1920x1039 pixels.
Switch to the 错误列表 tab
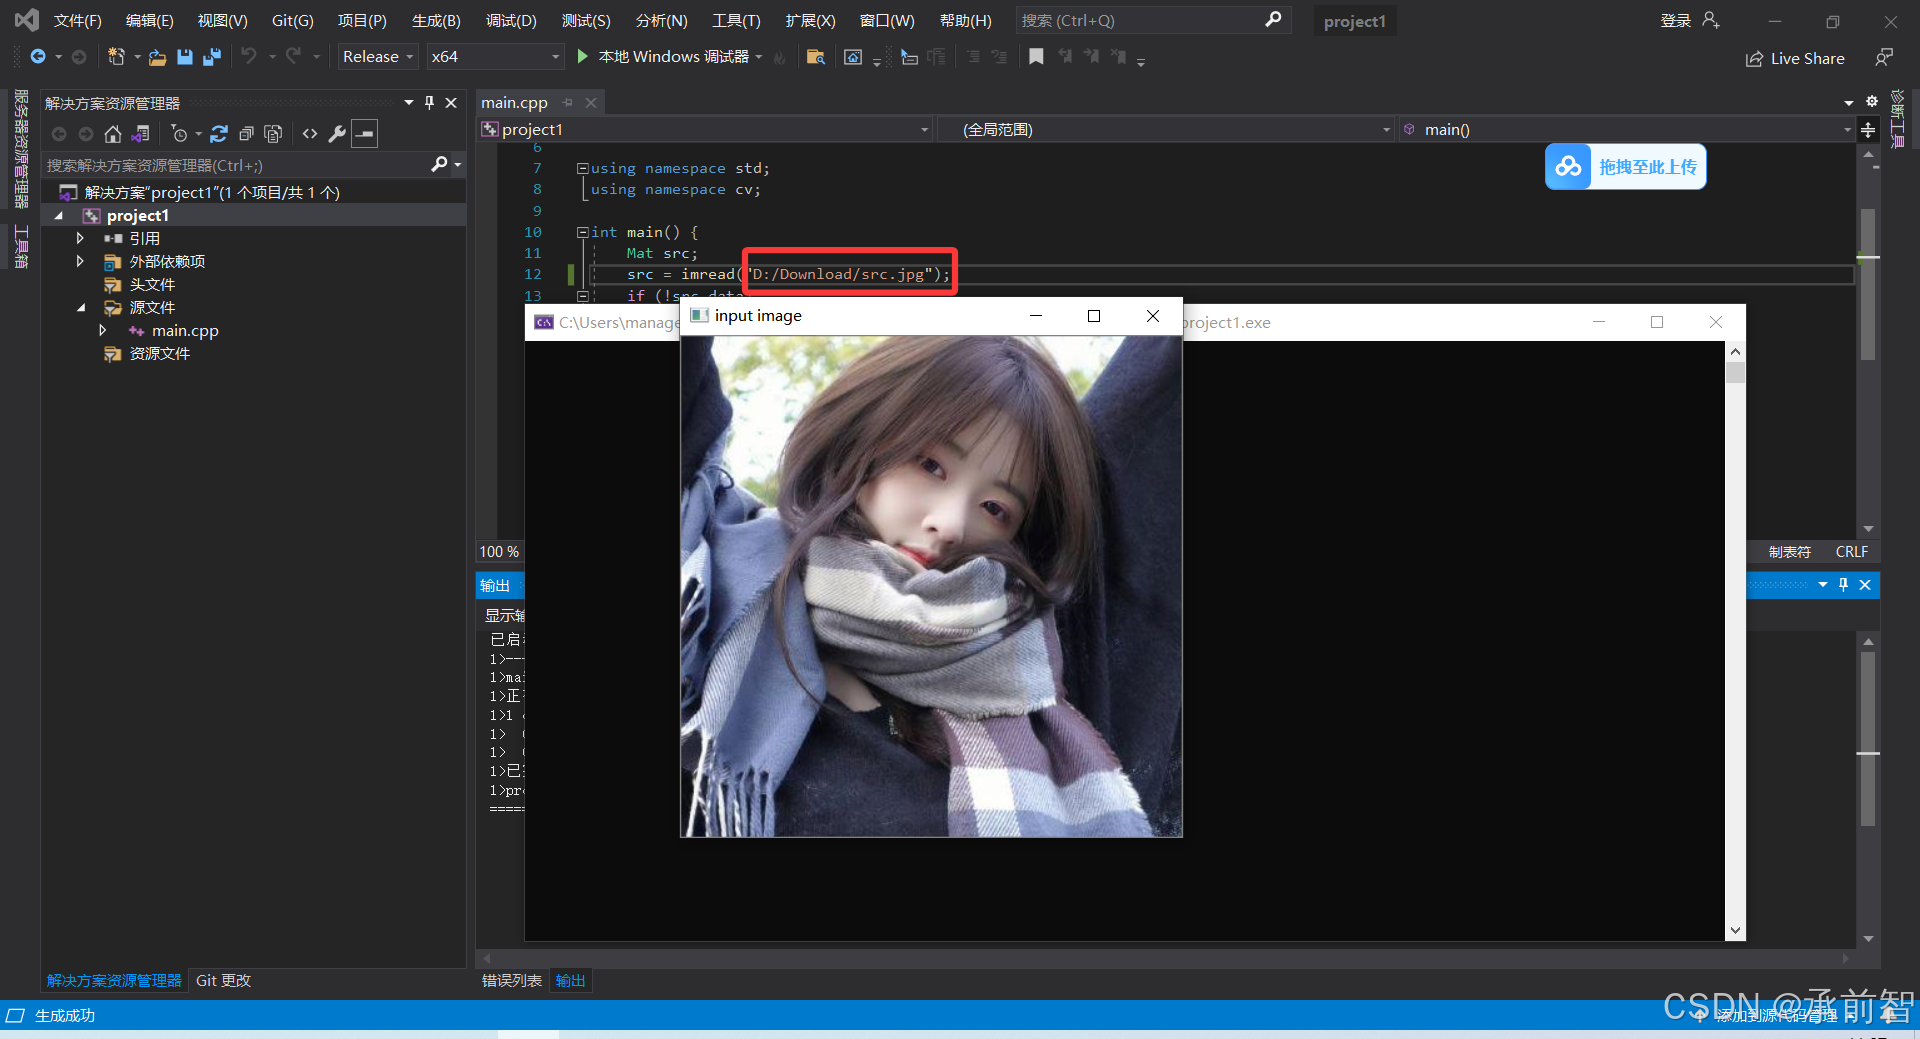pos(511,980)
